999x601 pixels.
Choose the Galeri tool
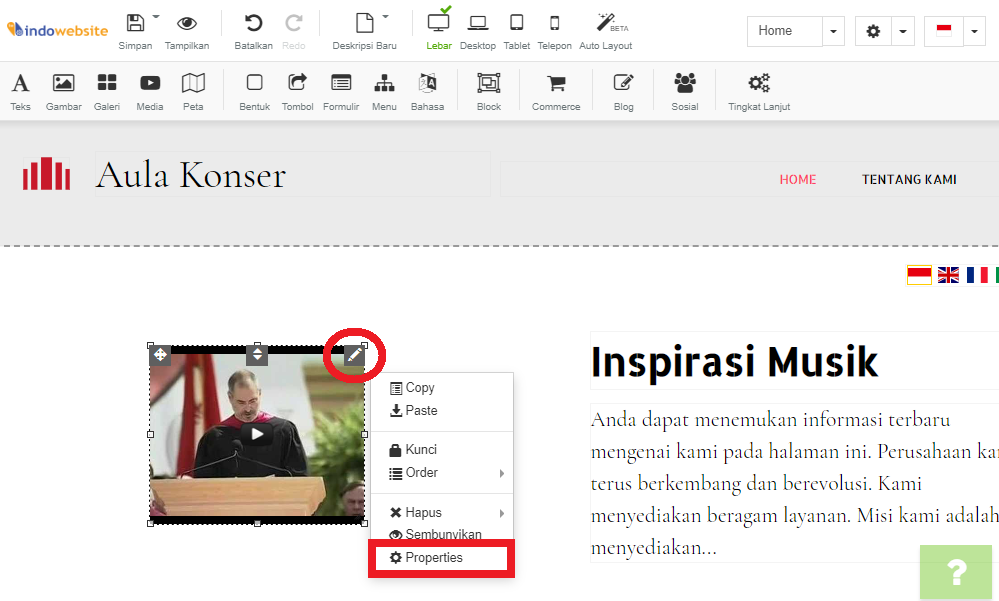106,84
